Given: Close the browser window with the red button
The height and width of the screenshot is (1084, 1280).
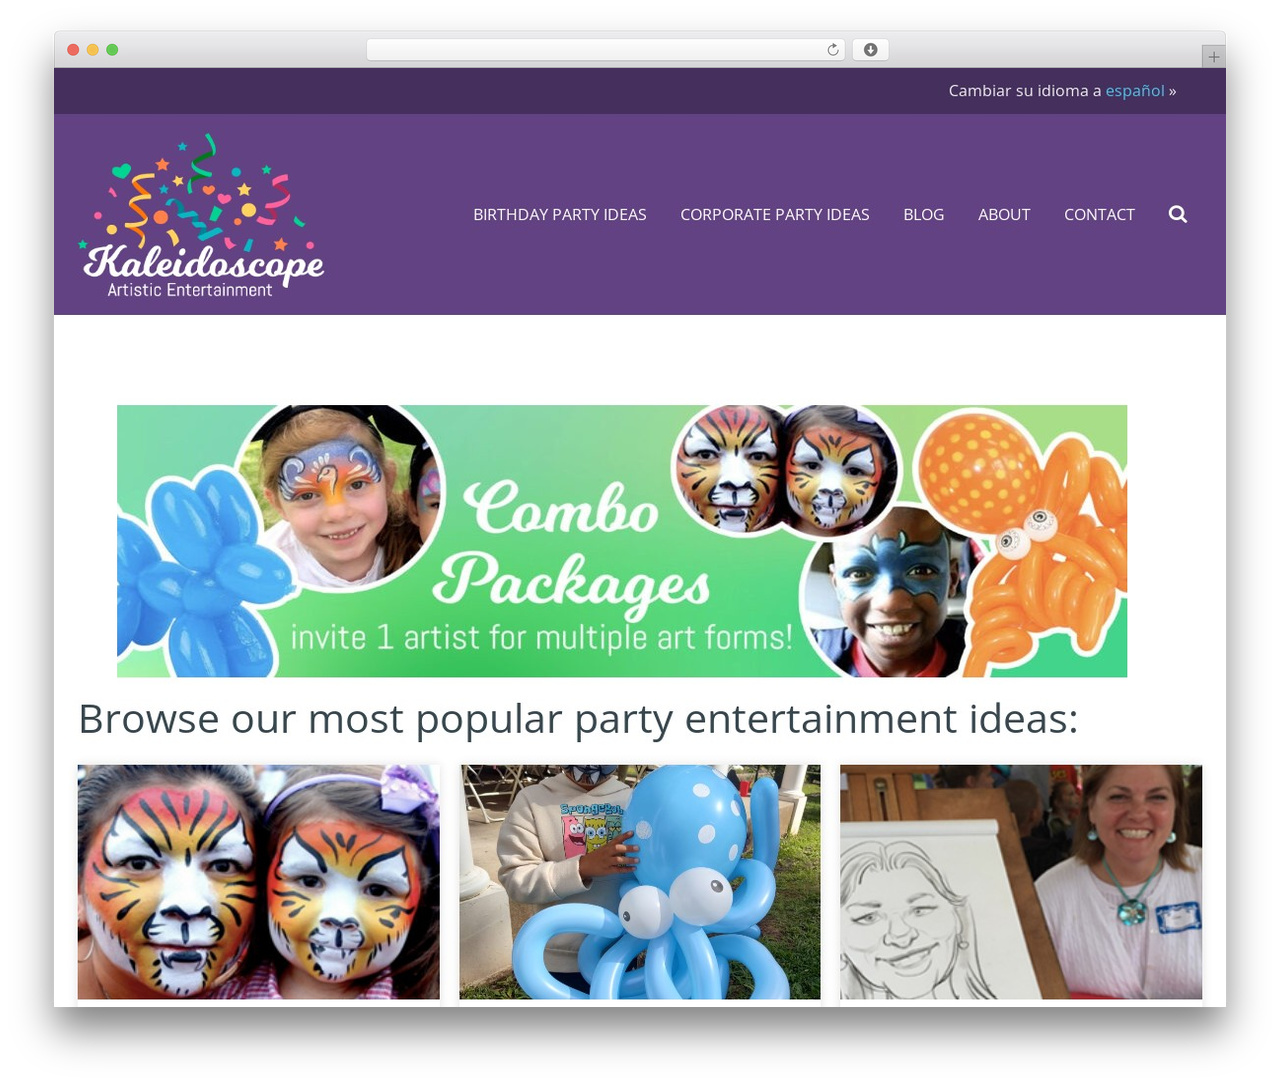Looking at the screenshot, I should (x=73, y=50).
